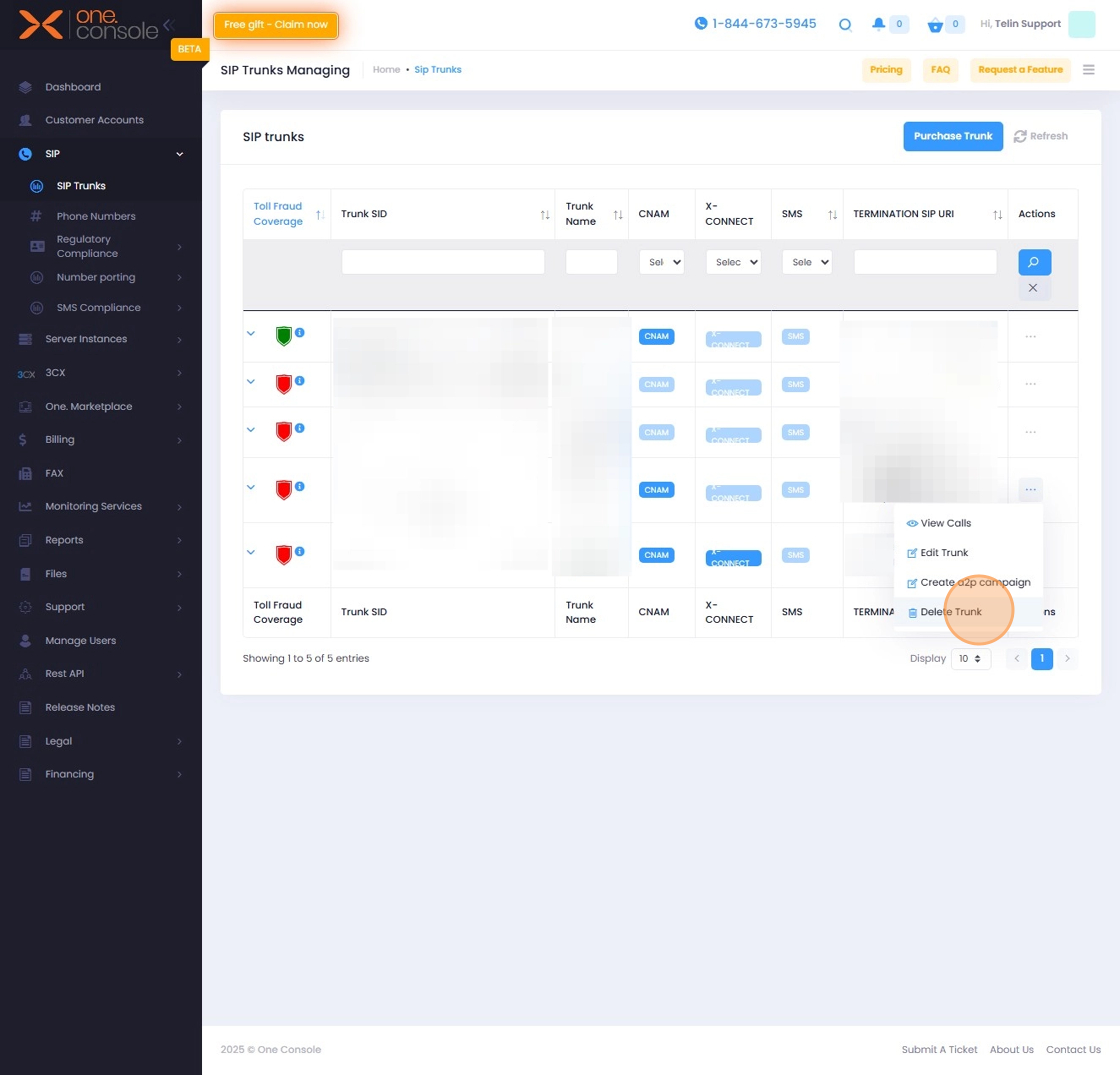Toggle the SMS badge in the first row
The image size is (1120, 1075).
click(x=796, y=336)
